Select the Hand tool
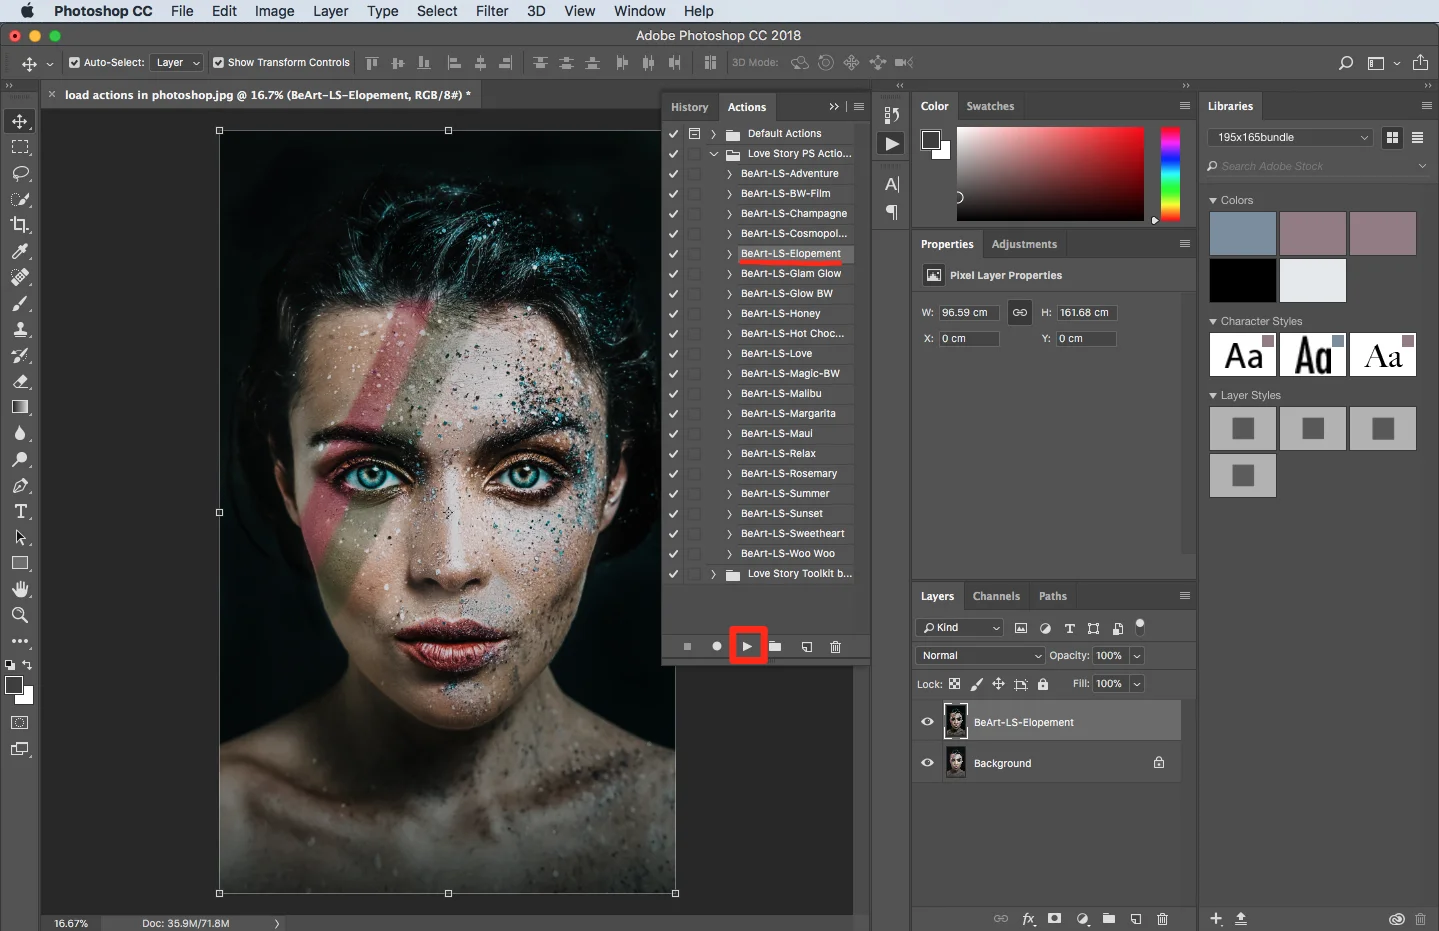 (x=20, y=590)
